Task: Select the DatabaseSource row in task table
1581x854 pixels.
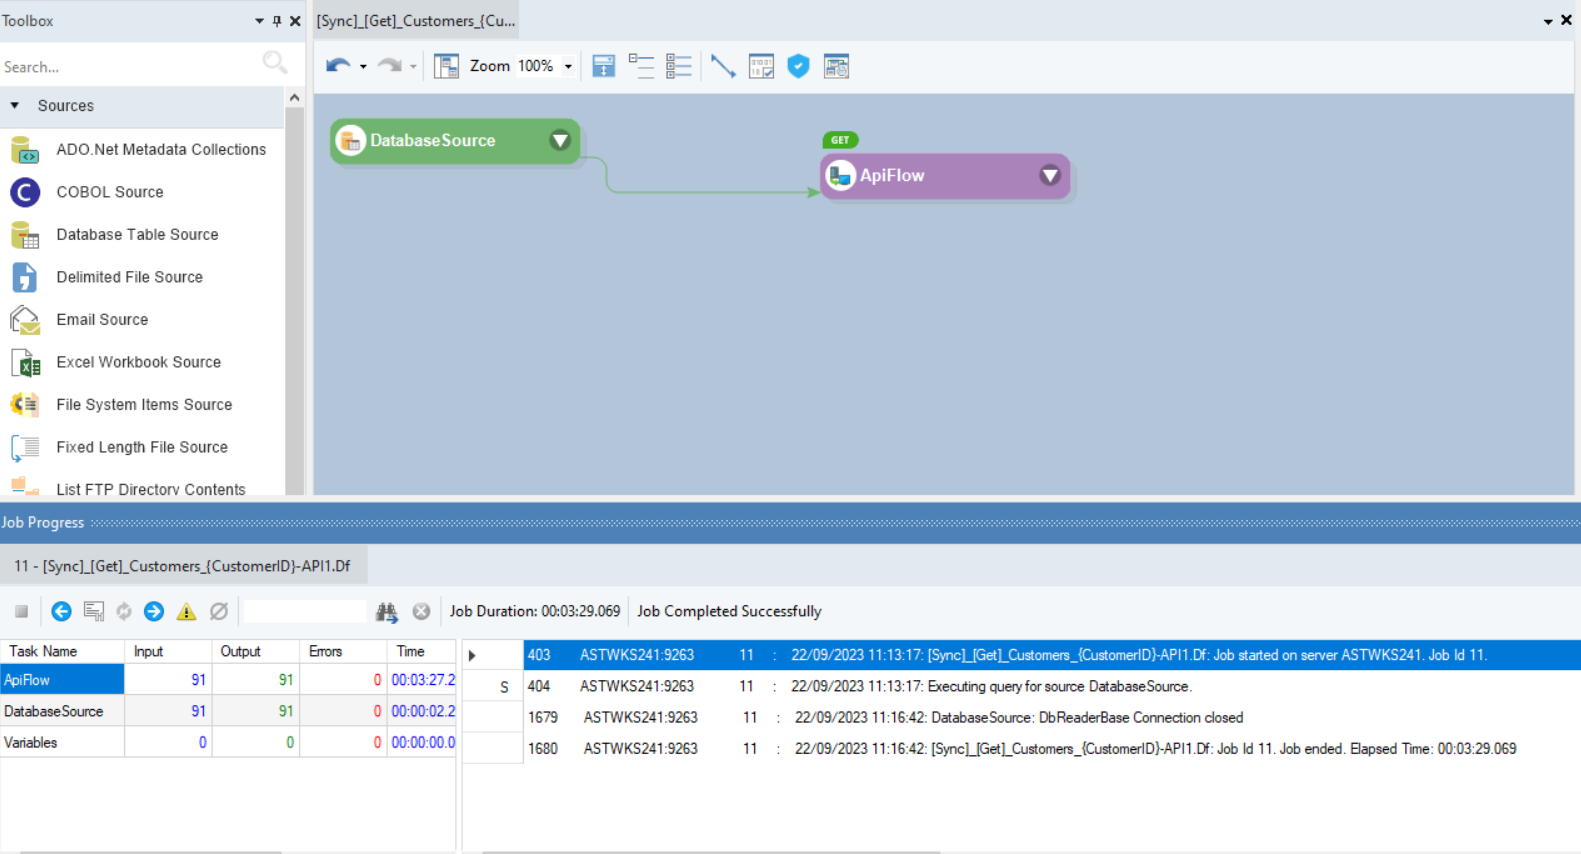Action: click(x=54, y=711)
